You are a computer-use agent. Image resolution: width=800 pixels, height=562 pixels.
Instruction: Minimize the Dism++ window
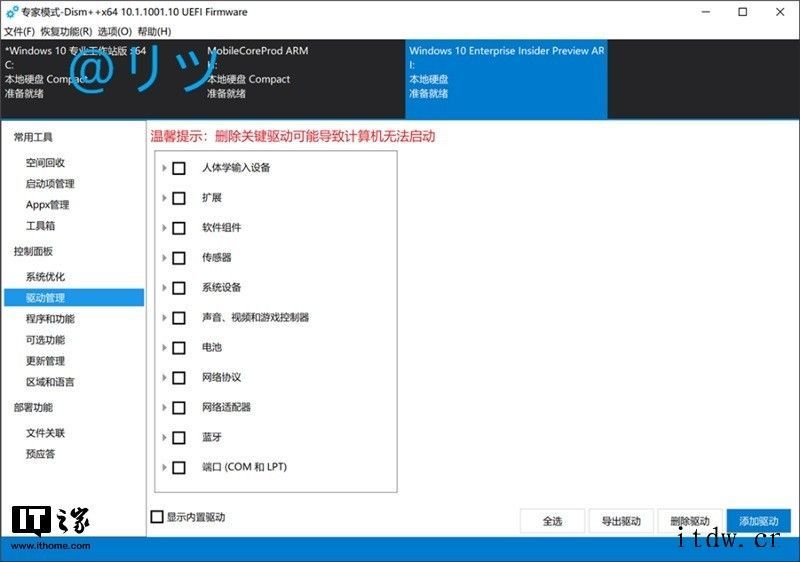click(706, 12)
